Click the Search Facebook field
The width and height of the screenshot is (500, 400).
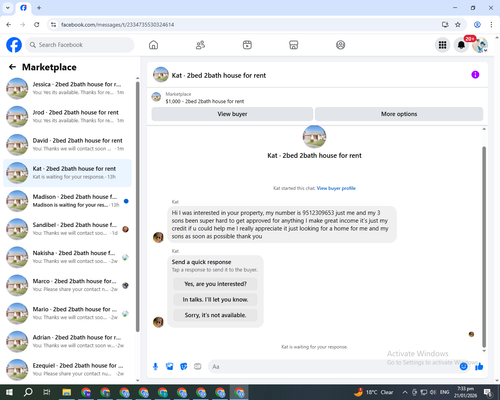pos(80,45)
